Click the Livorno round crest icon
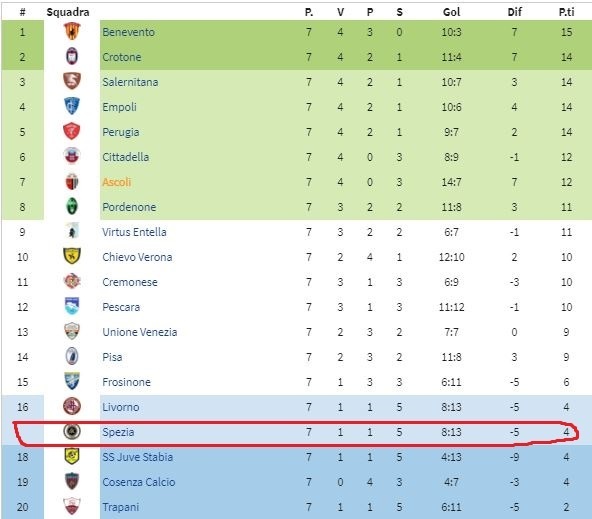Screen dimensions: 592x519 tap(72, 406)
